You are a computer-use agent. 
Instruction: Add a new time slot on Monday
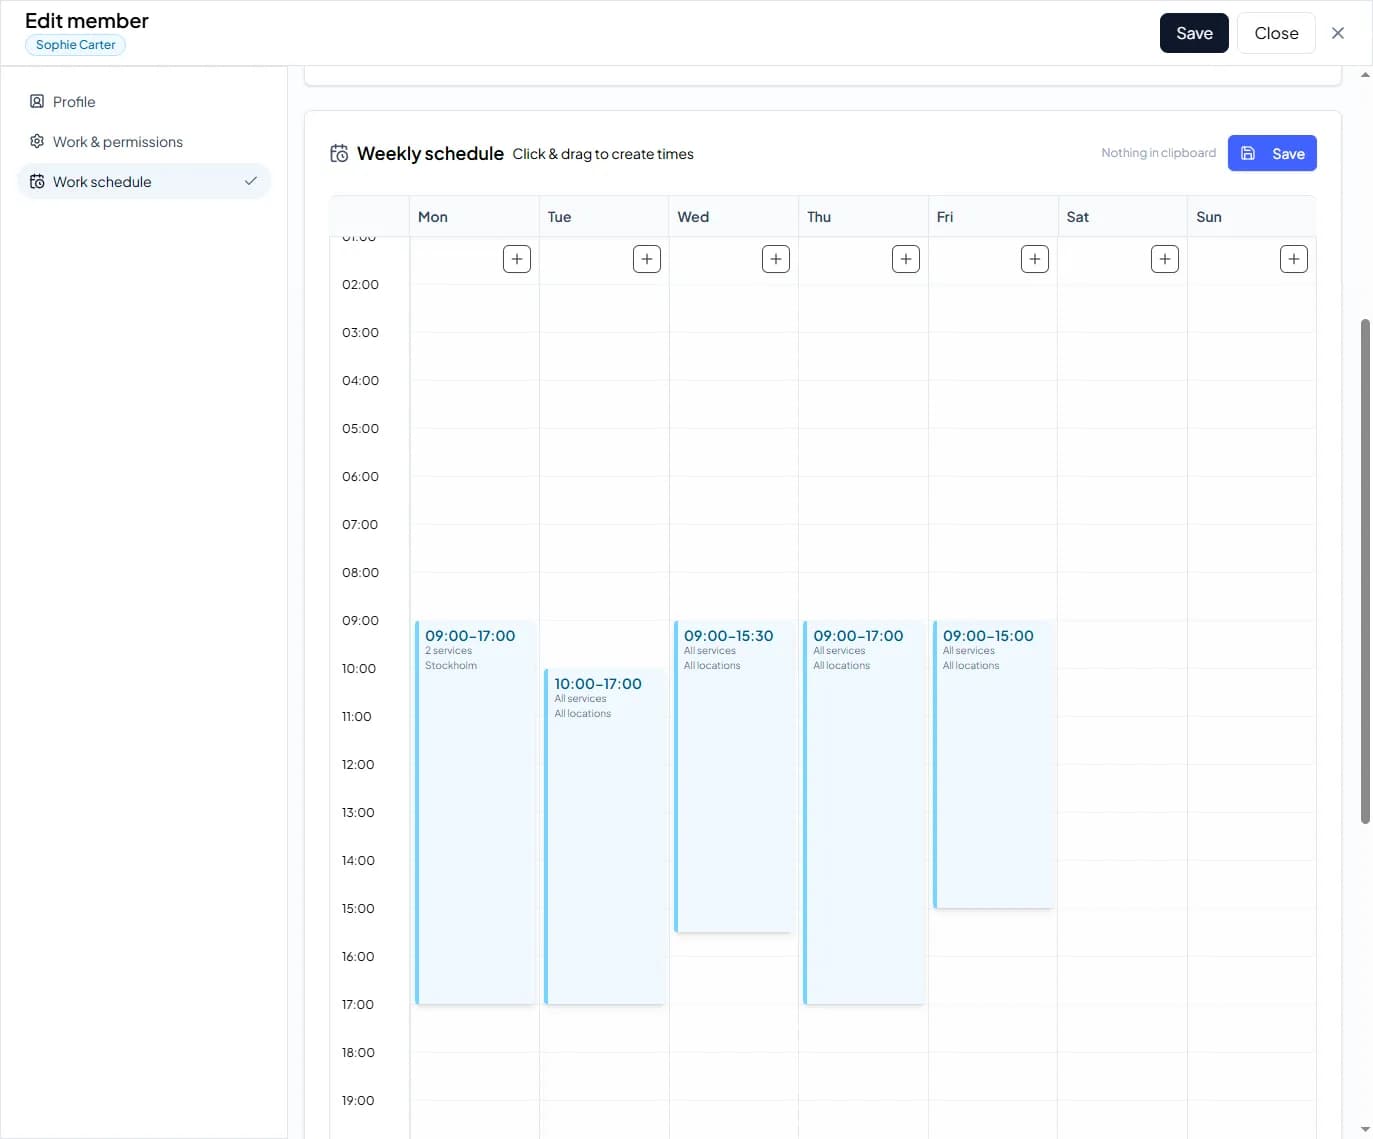tap(516, 258)
